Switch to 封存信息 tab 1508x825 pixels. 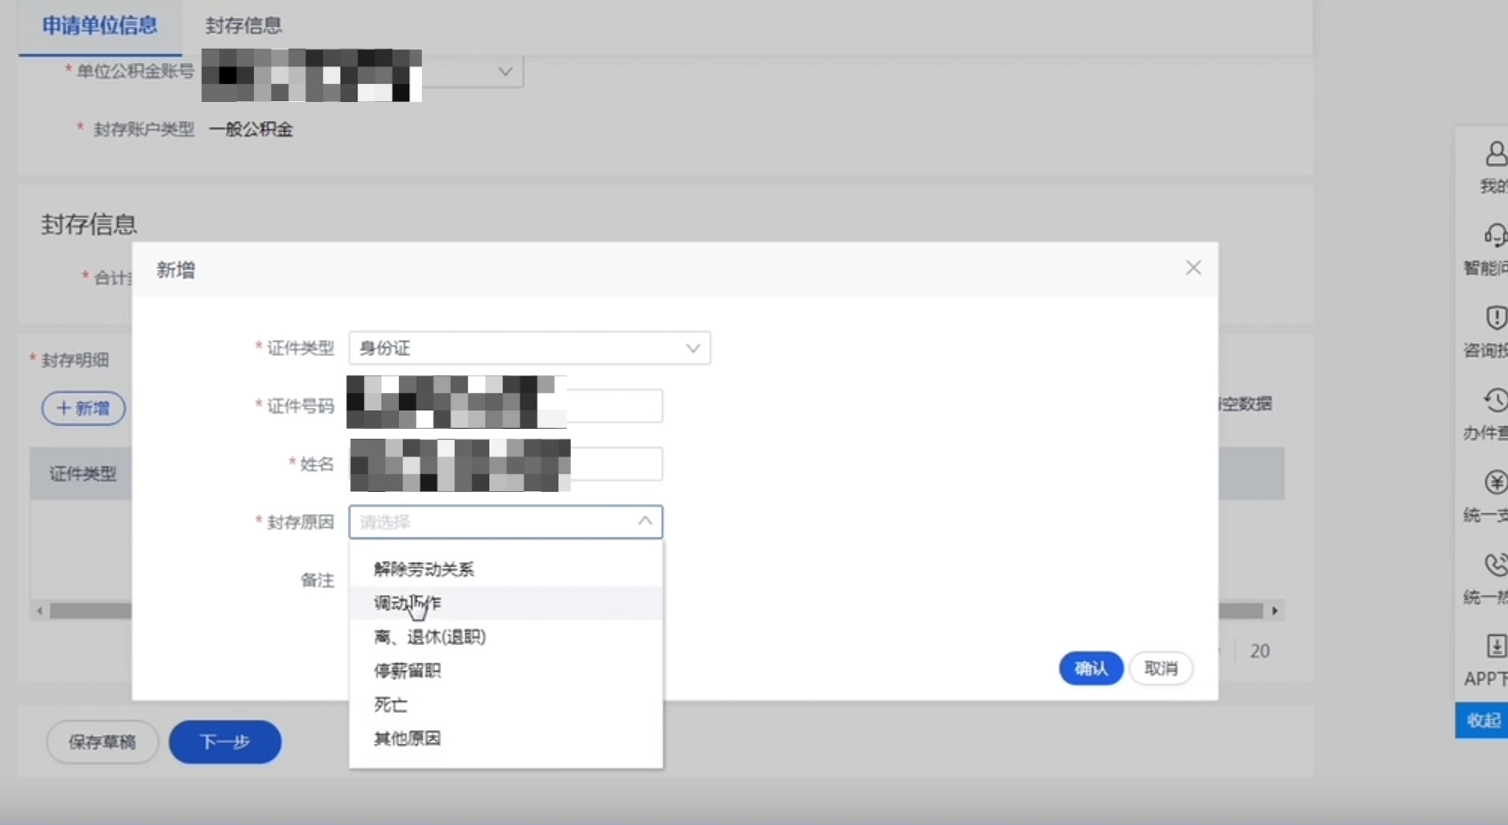tap(243, 26)
